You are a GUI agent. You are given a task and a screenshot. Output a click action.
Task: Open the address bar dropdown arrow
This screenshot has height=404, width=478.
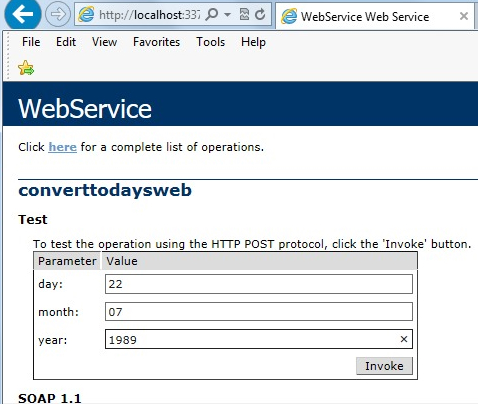tap(227, 15)
